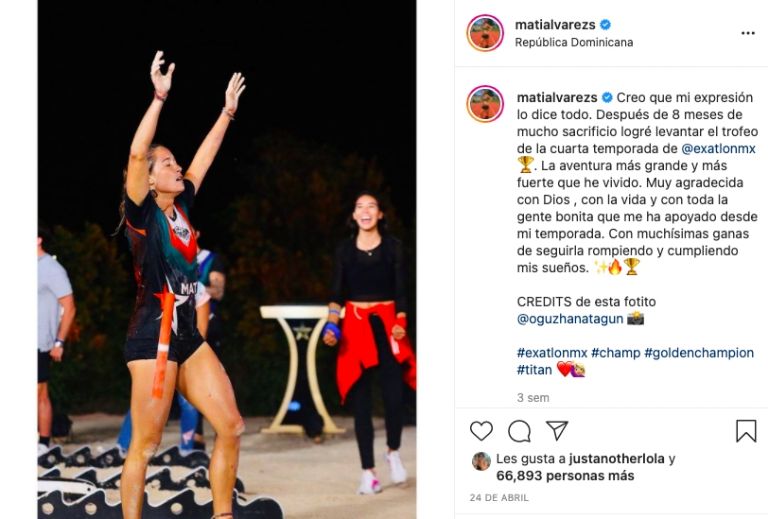768x519 pixels.
Task: Share post via paper plane icon
Action: (x=557, y=431)
